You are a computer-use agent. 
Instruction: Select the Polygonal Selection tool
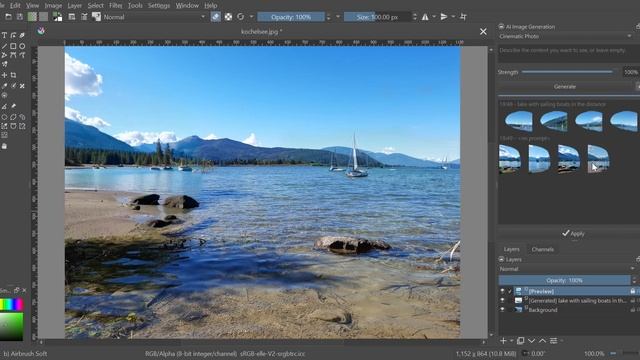point(13,117)
